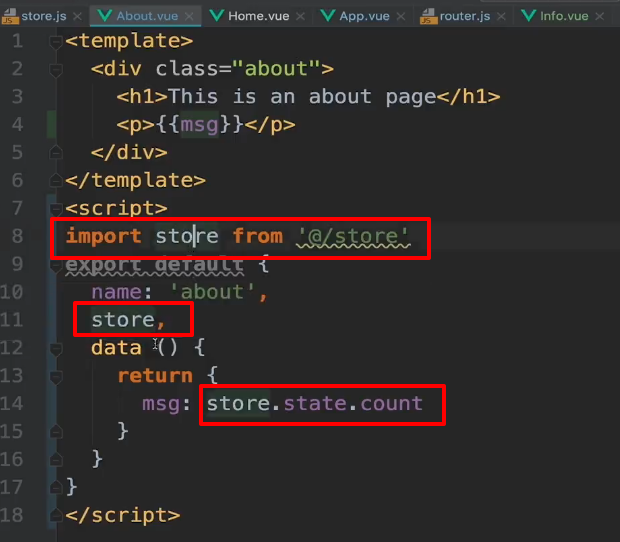This screenshot has height=542, width=620.
Task: Click the Vue icon on Home.vue tab
Action: [x=217, y=16]
